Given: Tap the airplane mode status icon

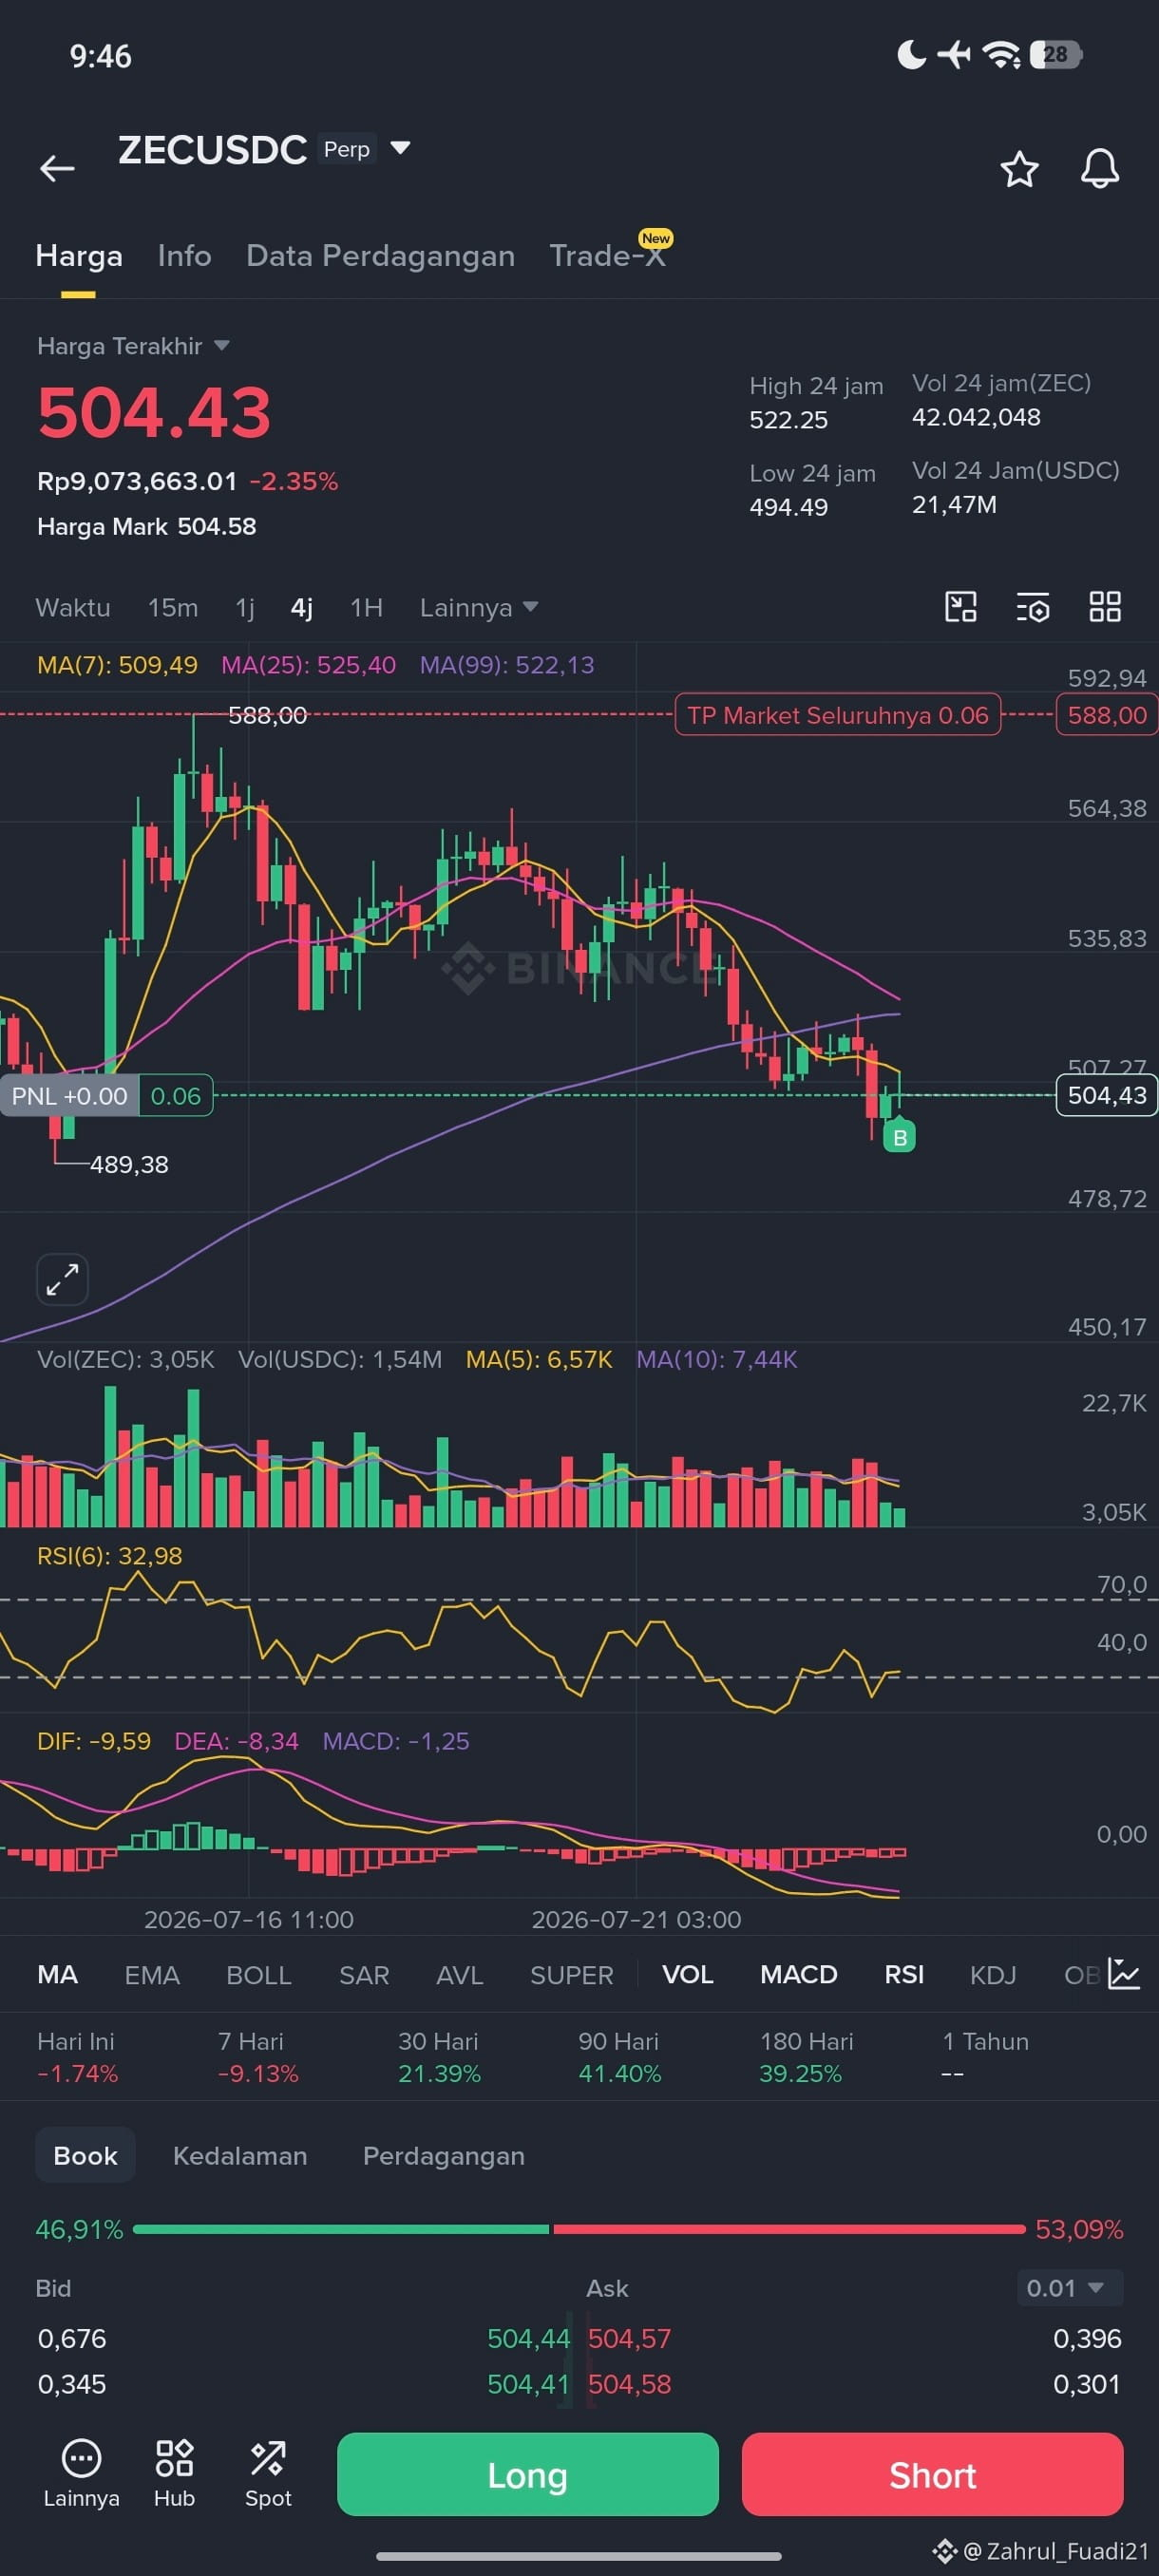Looking at the screenshot, I should click(x=954, y=54).
